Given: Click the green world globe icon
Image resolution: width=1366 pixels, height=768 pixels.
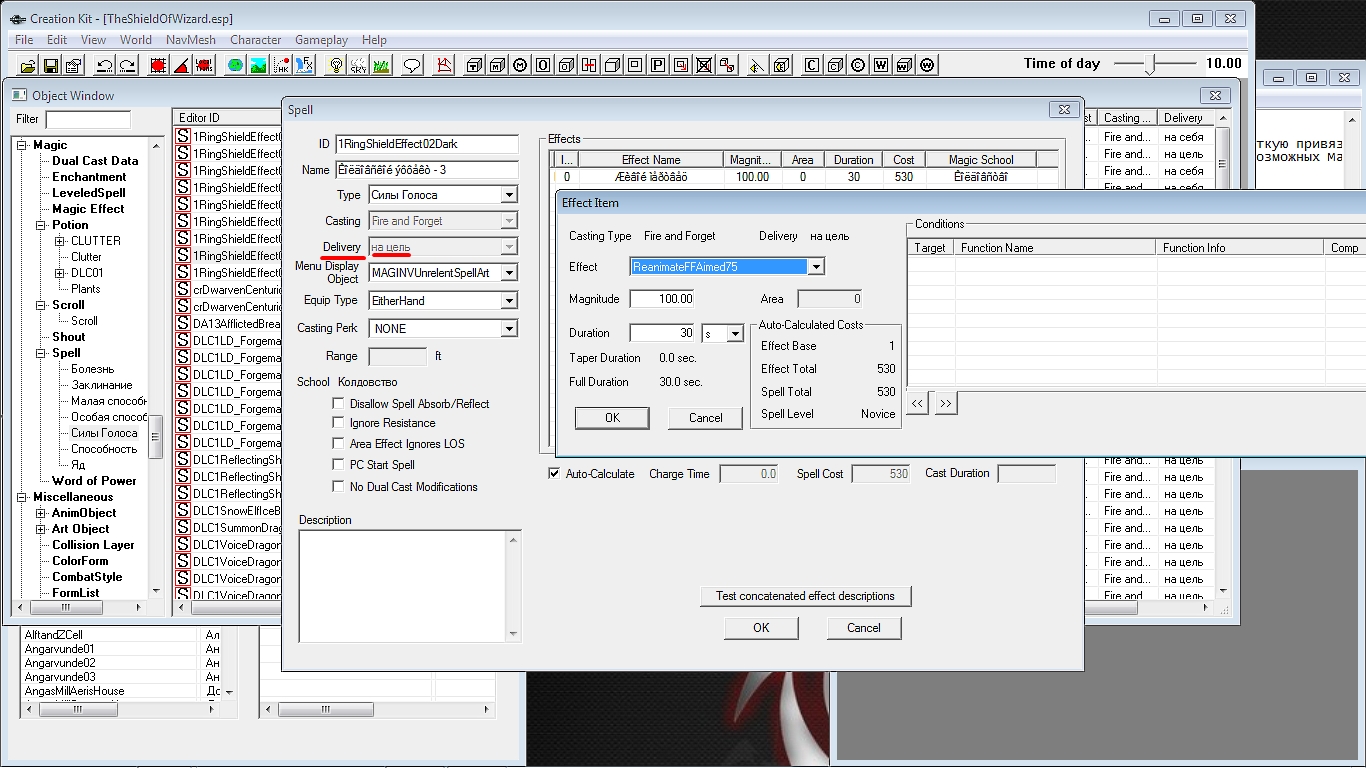Looking at the screenshot, I should click(x=235, y=66).
